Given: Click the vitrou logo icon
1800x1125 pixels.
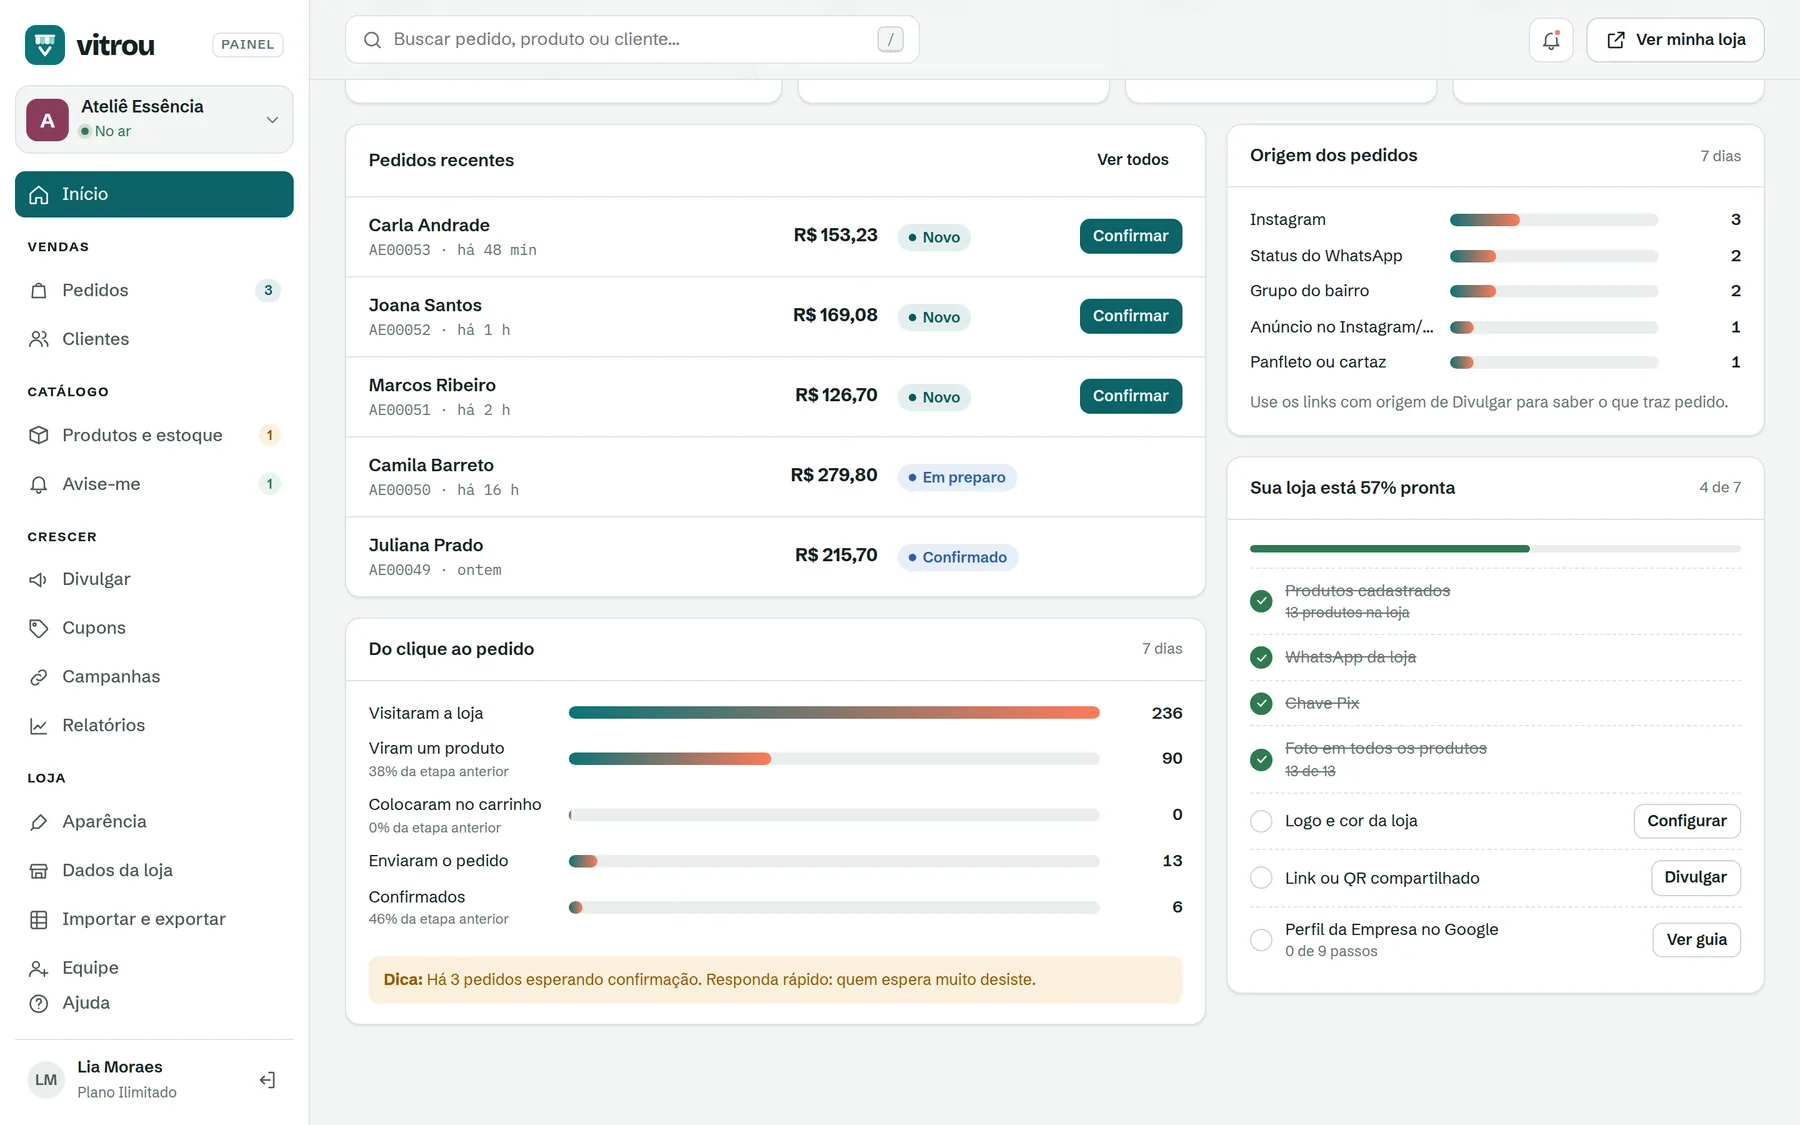Looking at the screenshot, I should tap(45, 45).
